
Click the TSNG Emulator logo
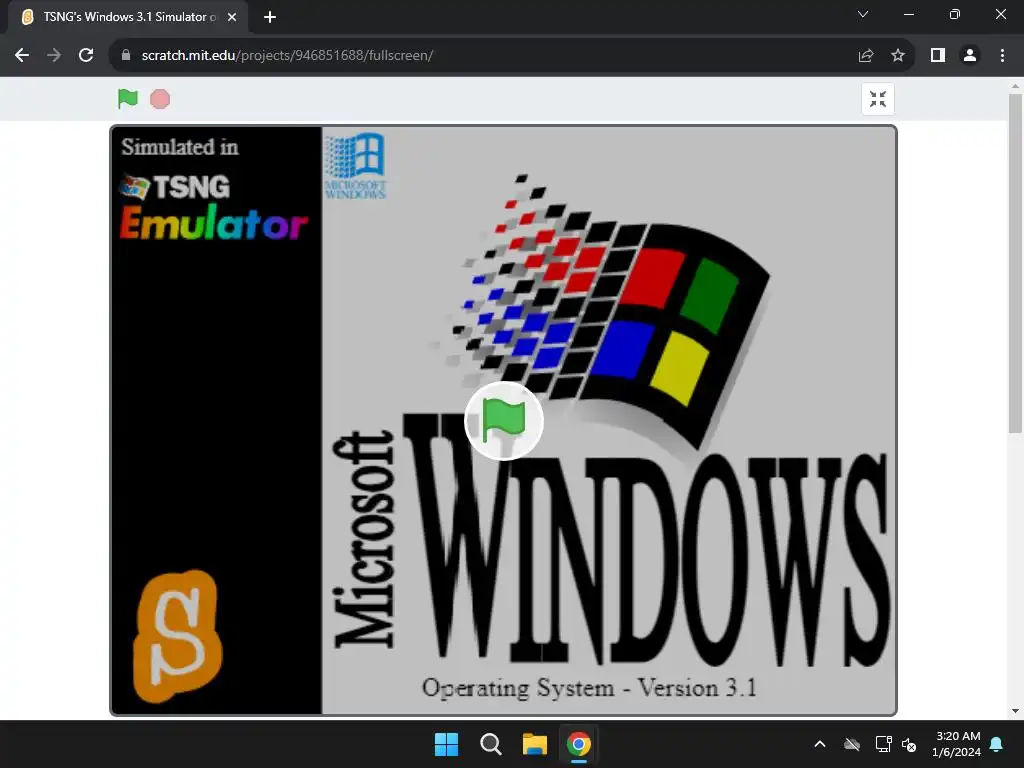pos(213,206)
